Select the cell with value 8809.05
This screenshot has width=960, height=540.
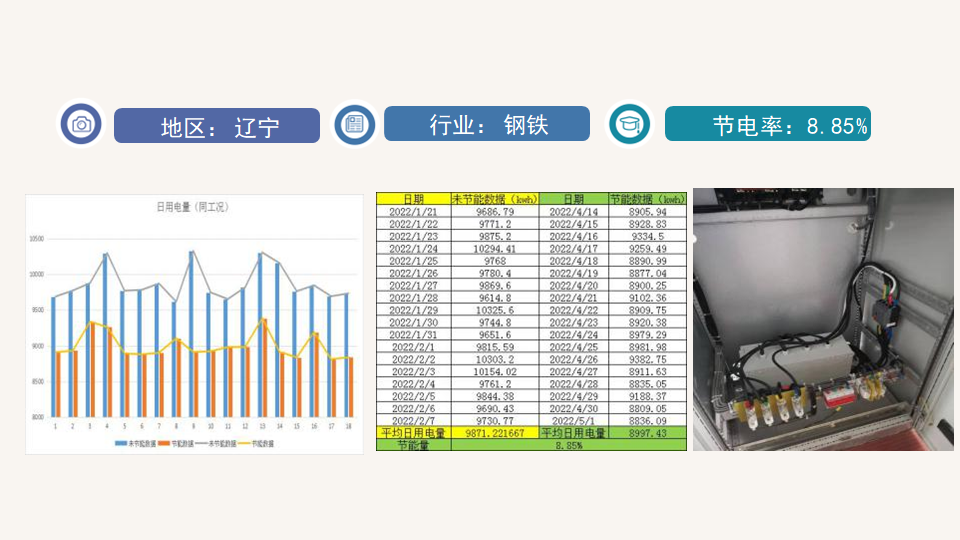648,408
